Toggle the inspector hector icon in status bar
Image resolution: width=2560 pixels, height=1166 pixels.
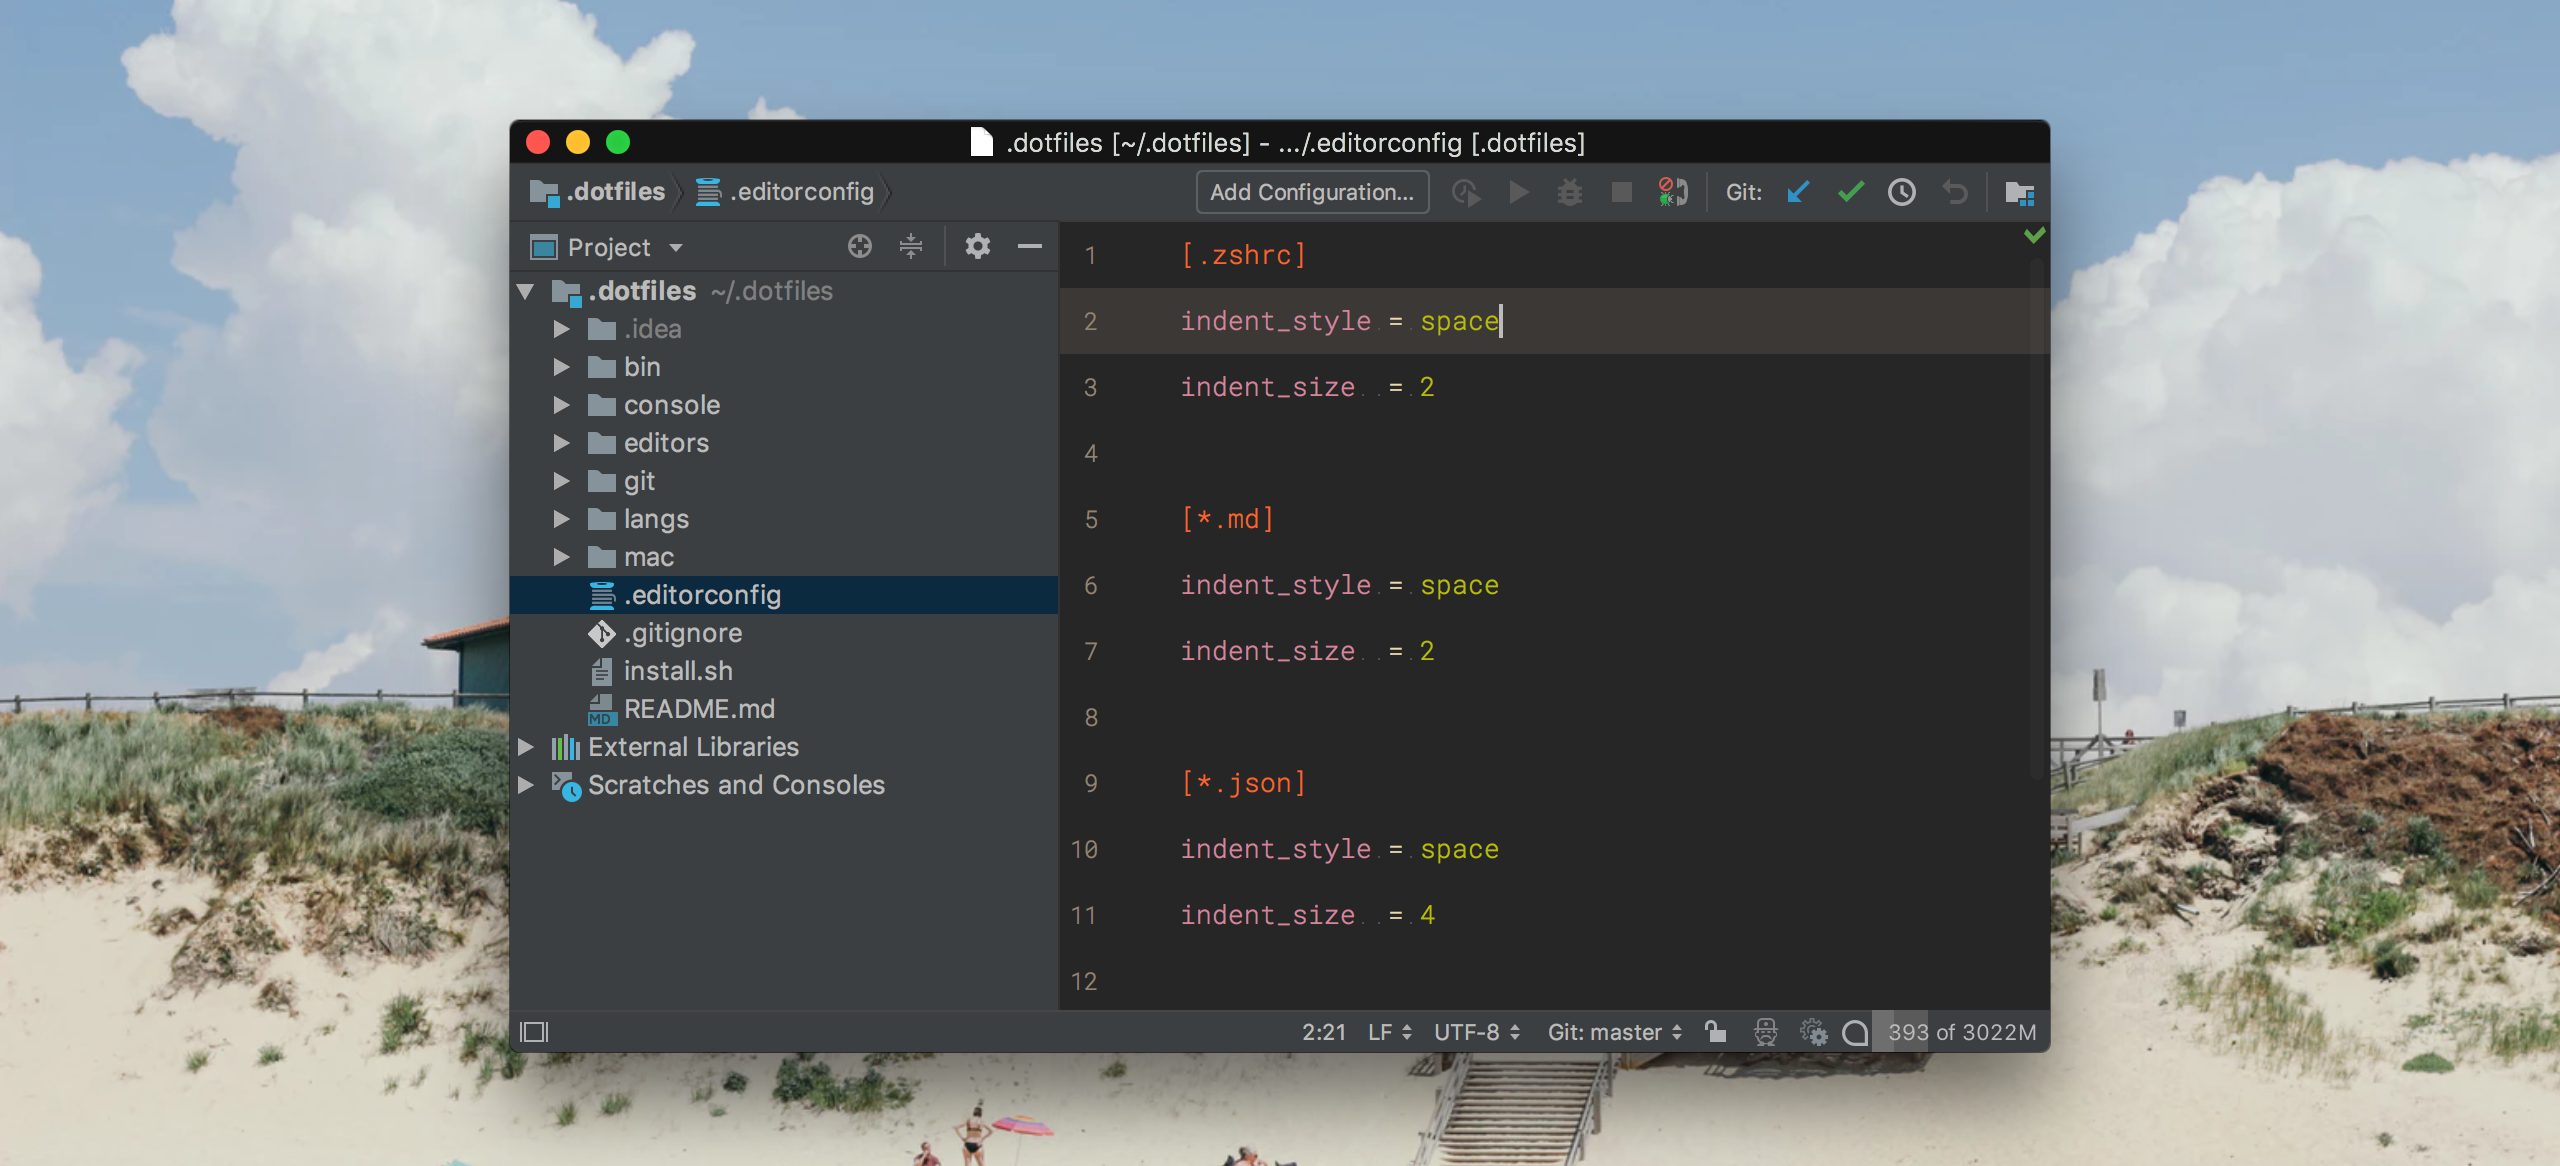point(1766,1032)
